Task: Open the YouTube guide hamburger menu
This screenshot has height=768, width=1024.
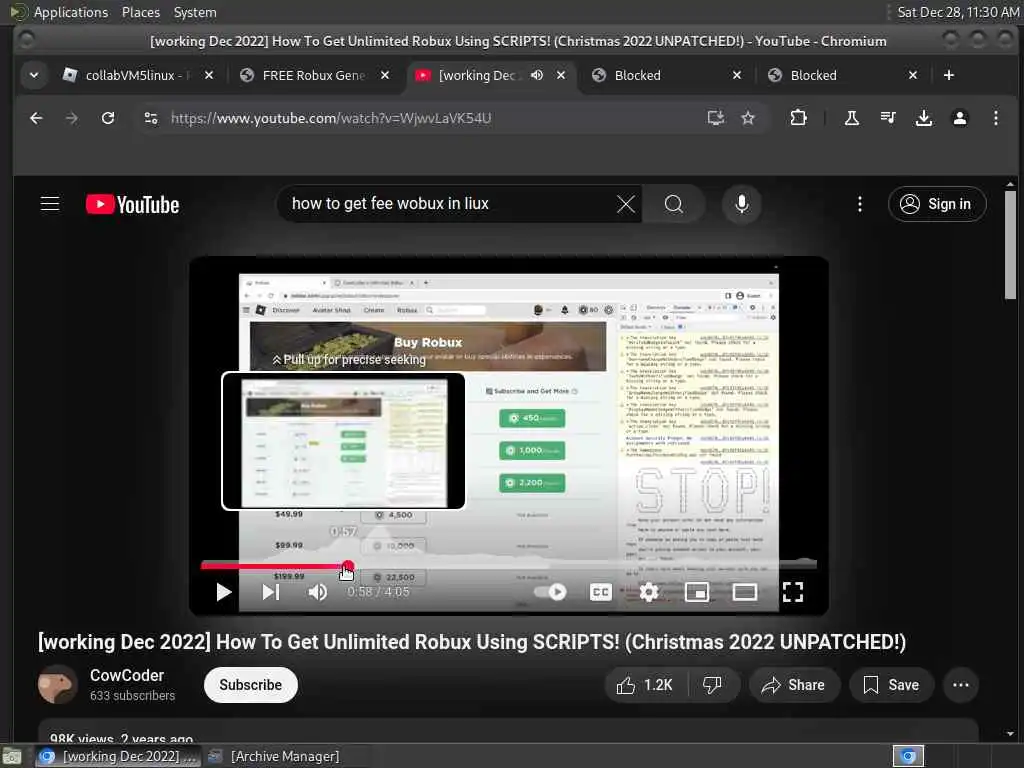Action: (50, 204)
